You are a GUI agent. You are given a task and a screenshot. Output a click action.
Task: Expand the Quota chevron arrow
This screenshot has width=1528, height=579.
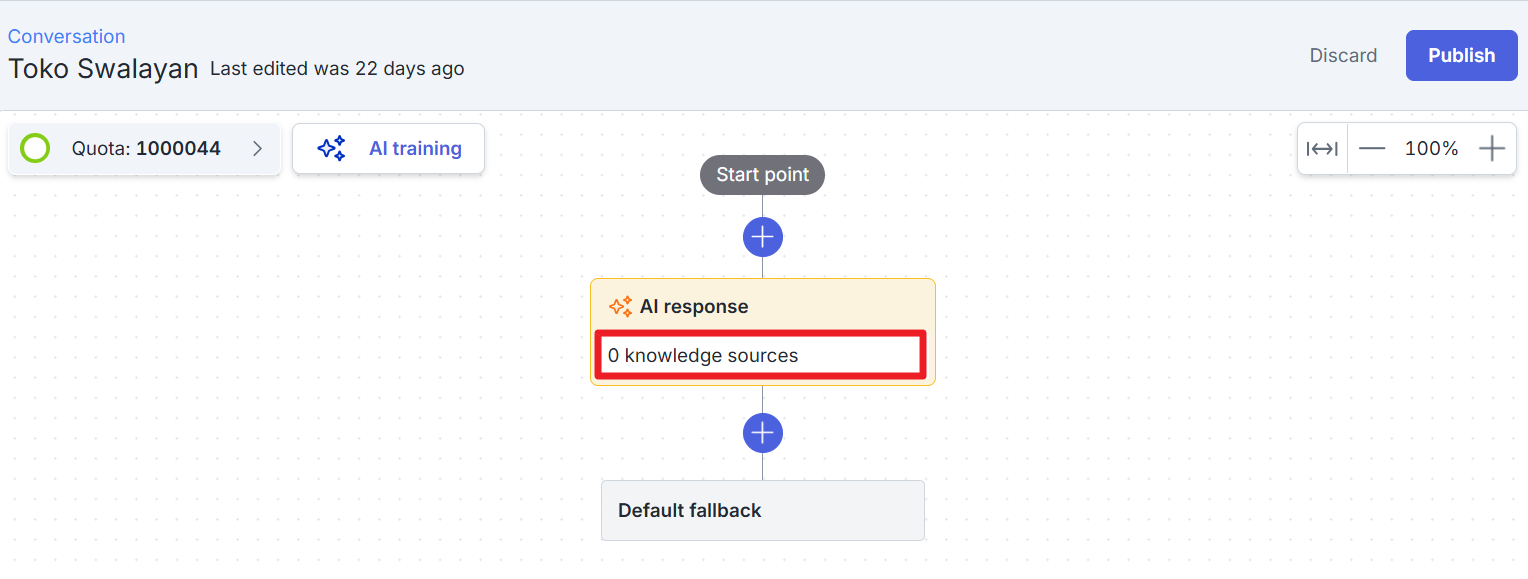pos(257,148)
